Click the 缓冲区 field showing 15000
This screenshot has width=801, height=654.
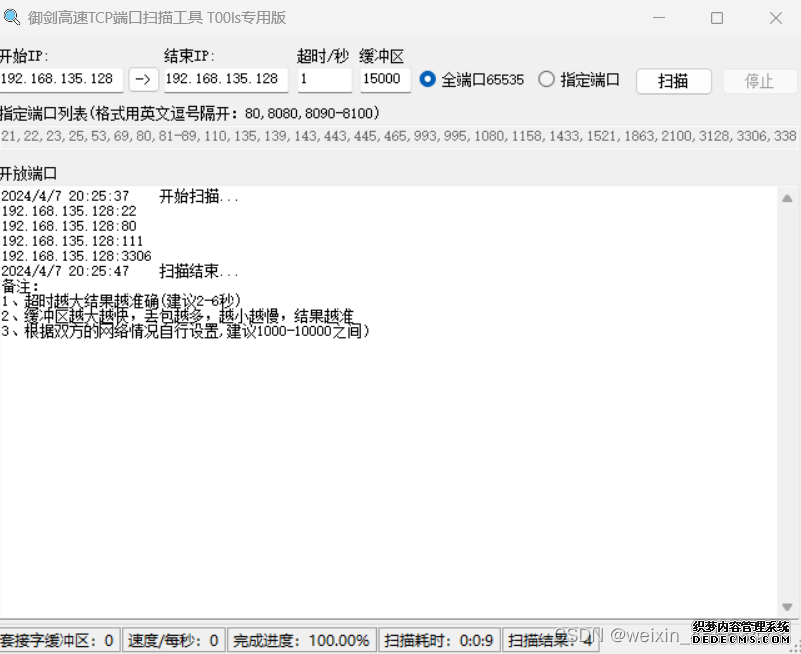click(x=385, y=80)
